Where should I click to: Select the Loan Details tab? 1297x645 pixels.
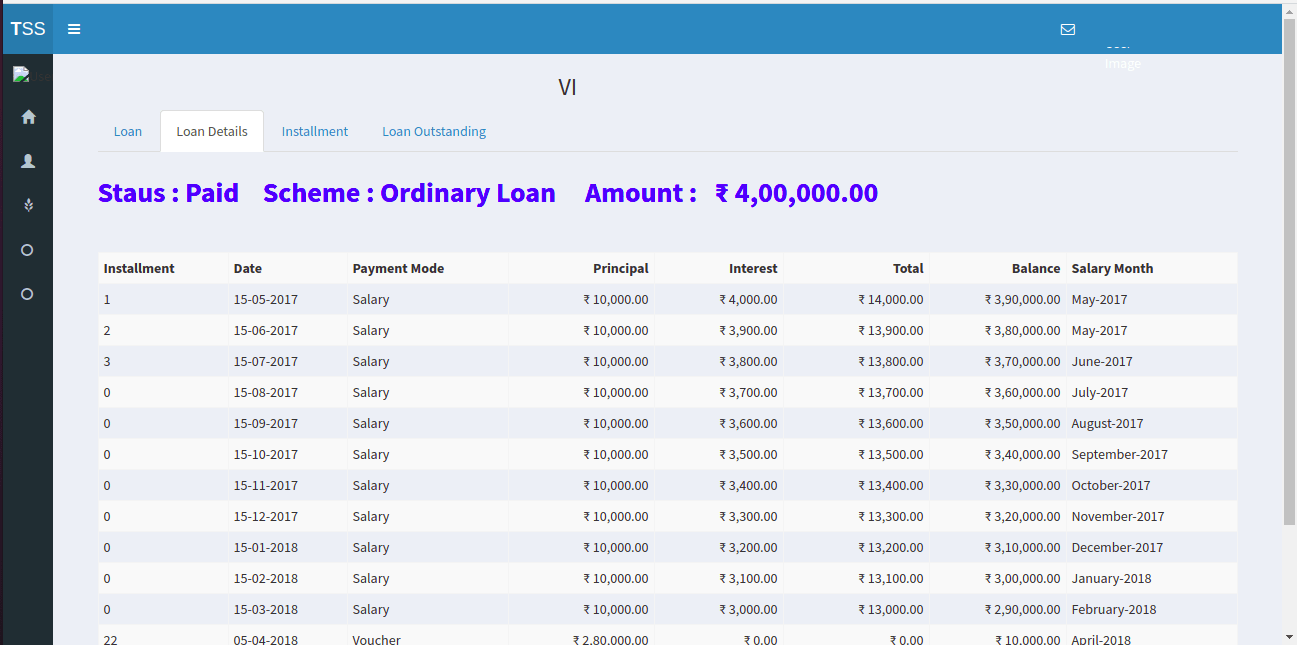[x=212, y=131]
